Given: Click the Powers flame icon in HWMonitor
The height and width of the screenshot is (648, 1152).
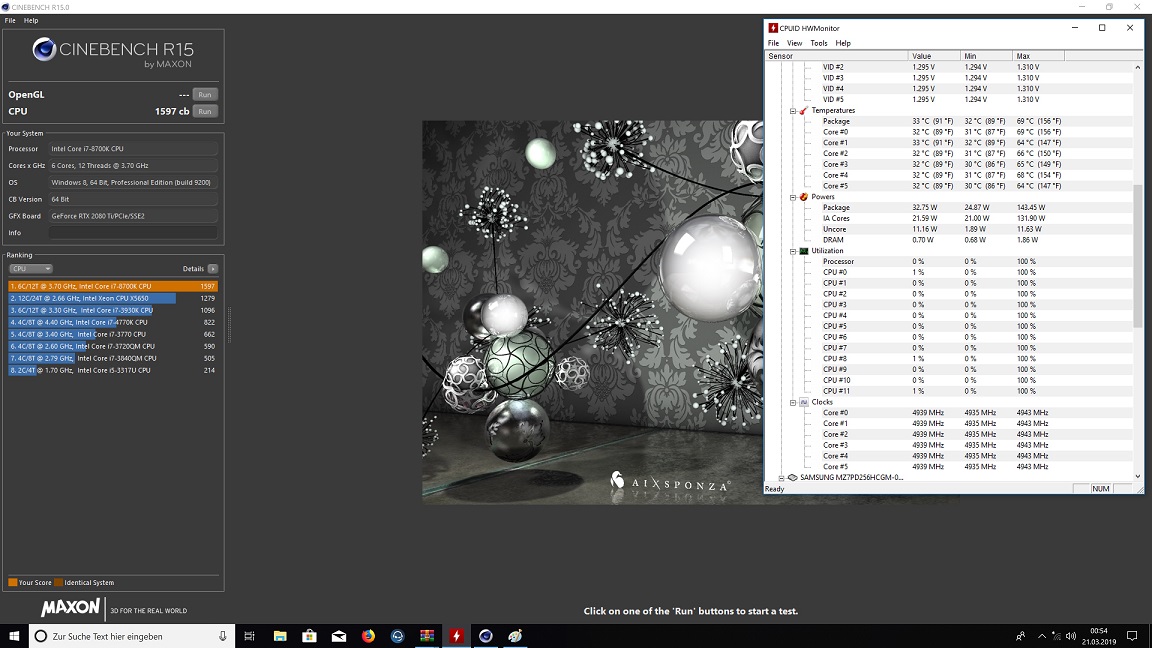Looking at the screenshot, I should pyautogui.click(x=804, y=197).
